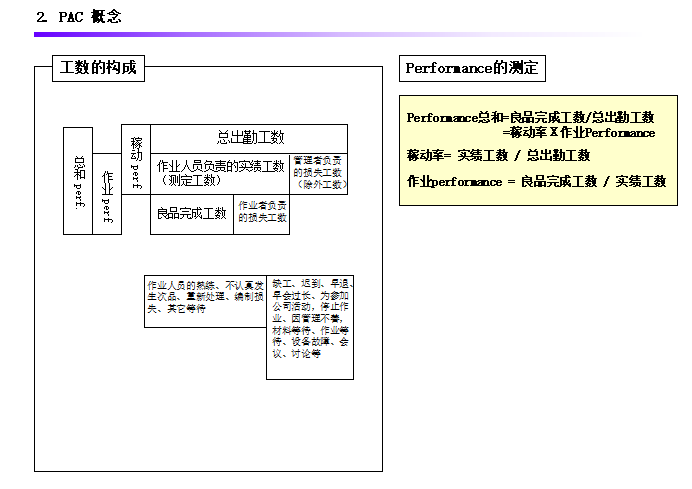Select the "=稼动率 X 作业Performance" line
The height and width of the screenshot is (489, 692).
click(578, 132)
